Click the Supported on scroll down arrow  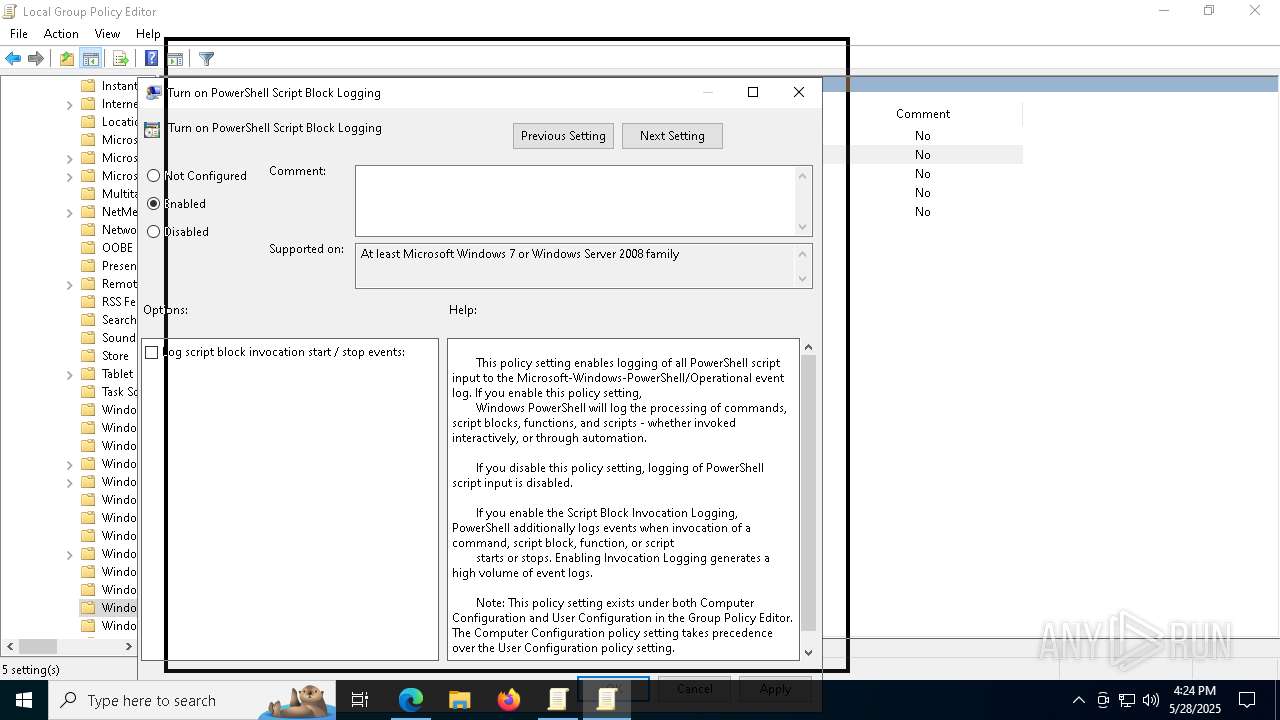coord(803,279)
